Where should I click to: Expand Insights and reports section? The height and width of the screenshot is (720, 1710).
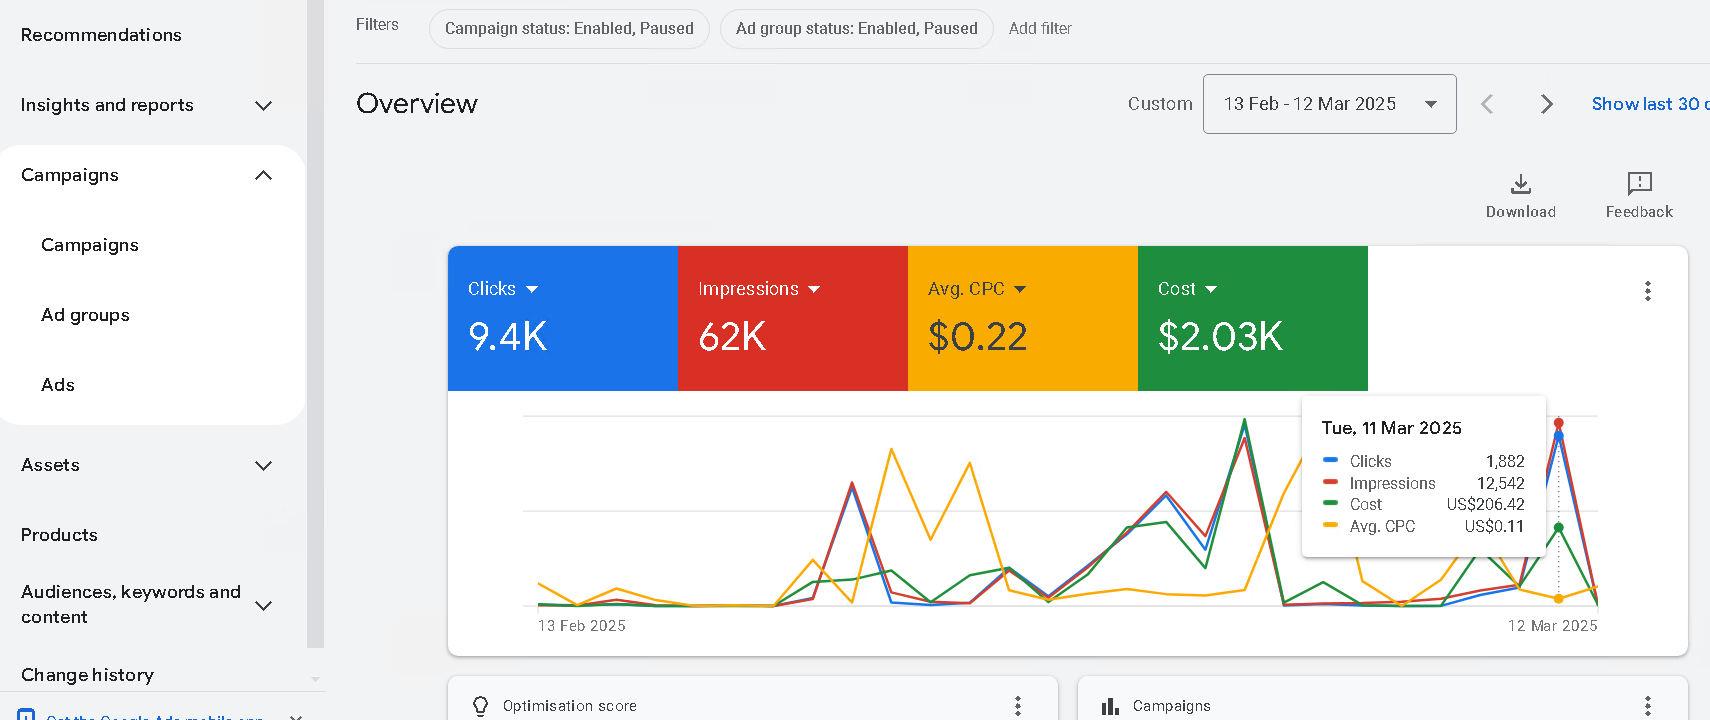[263, 105]
